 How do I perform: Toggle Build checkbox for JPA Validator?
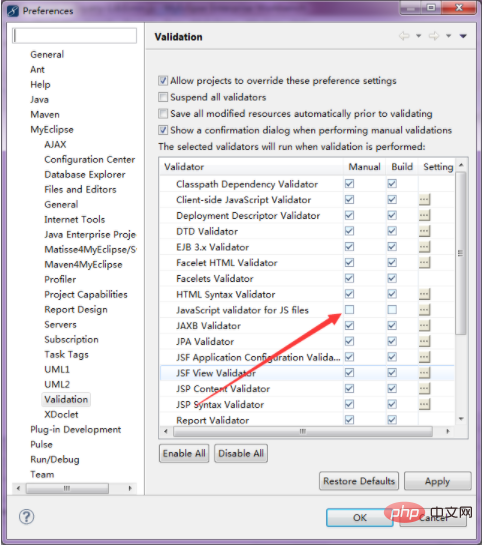[392, 341]
